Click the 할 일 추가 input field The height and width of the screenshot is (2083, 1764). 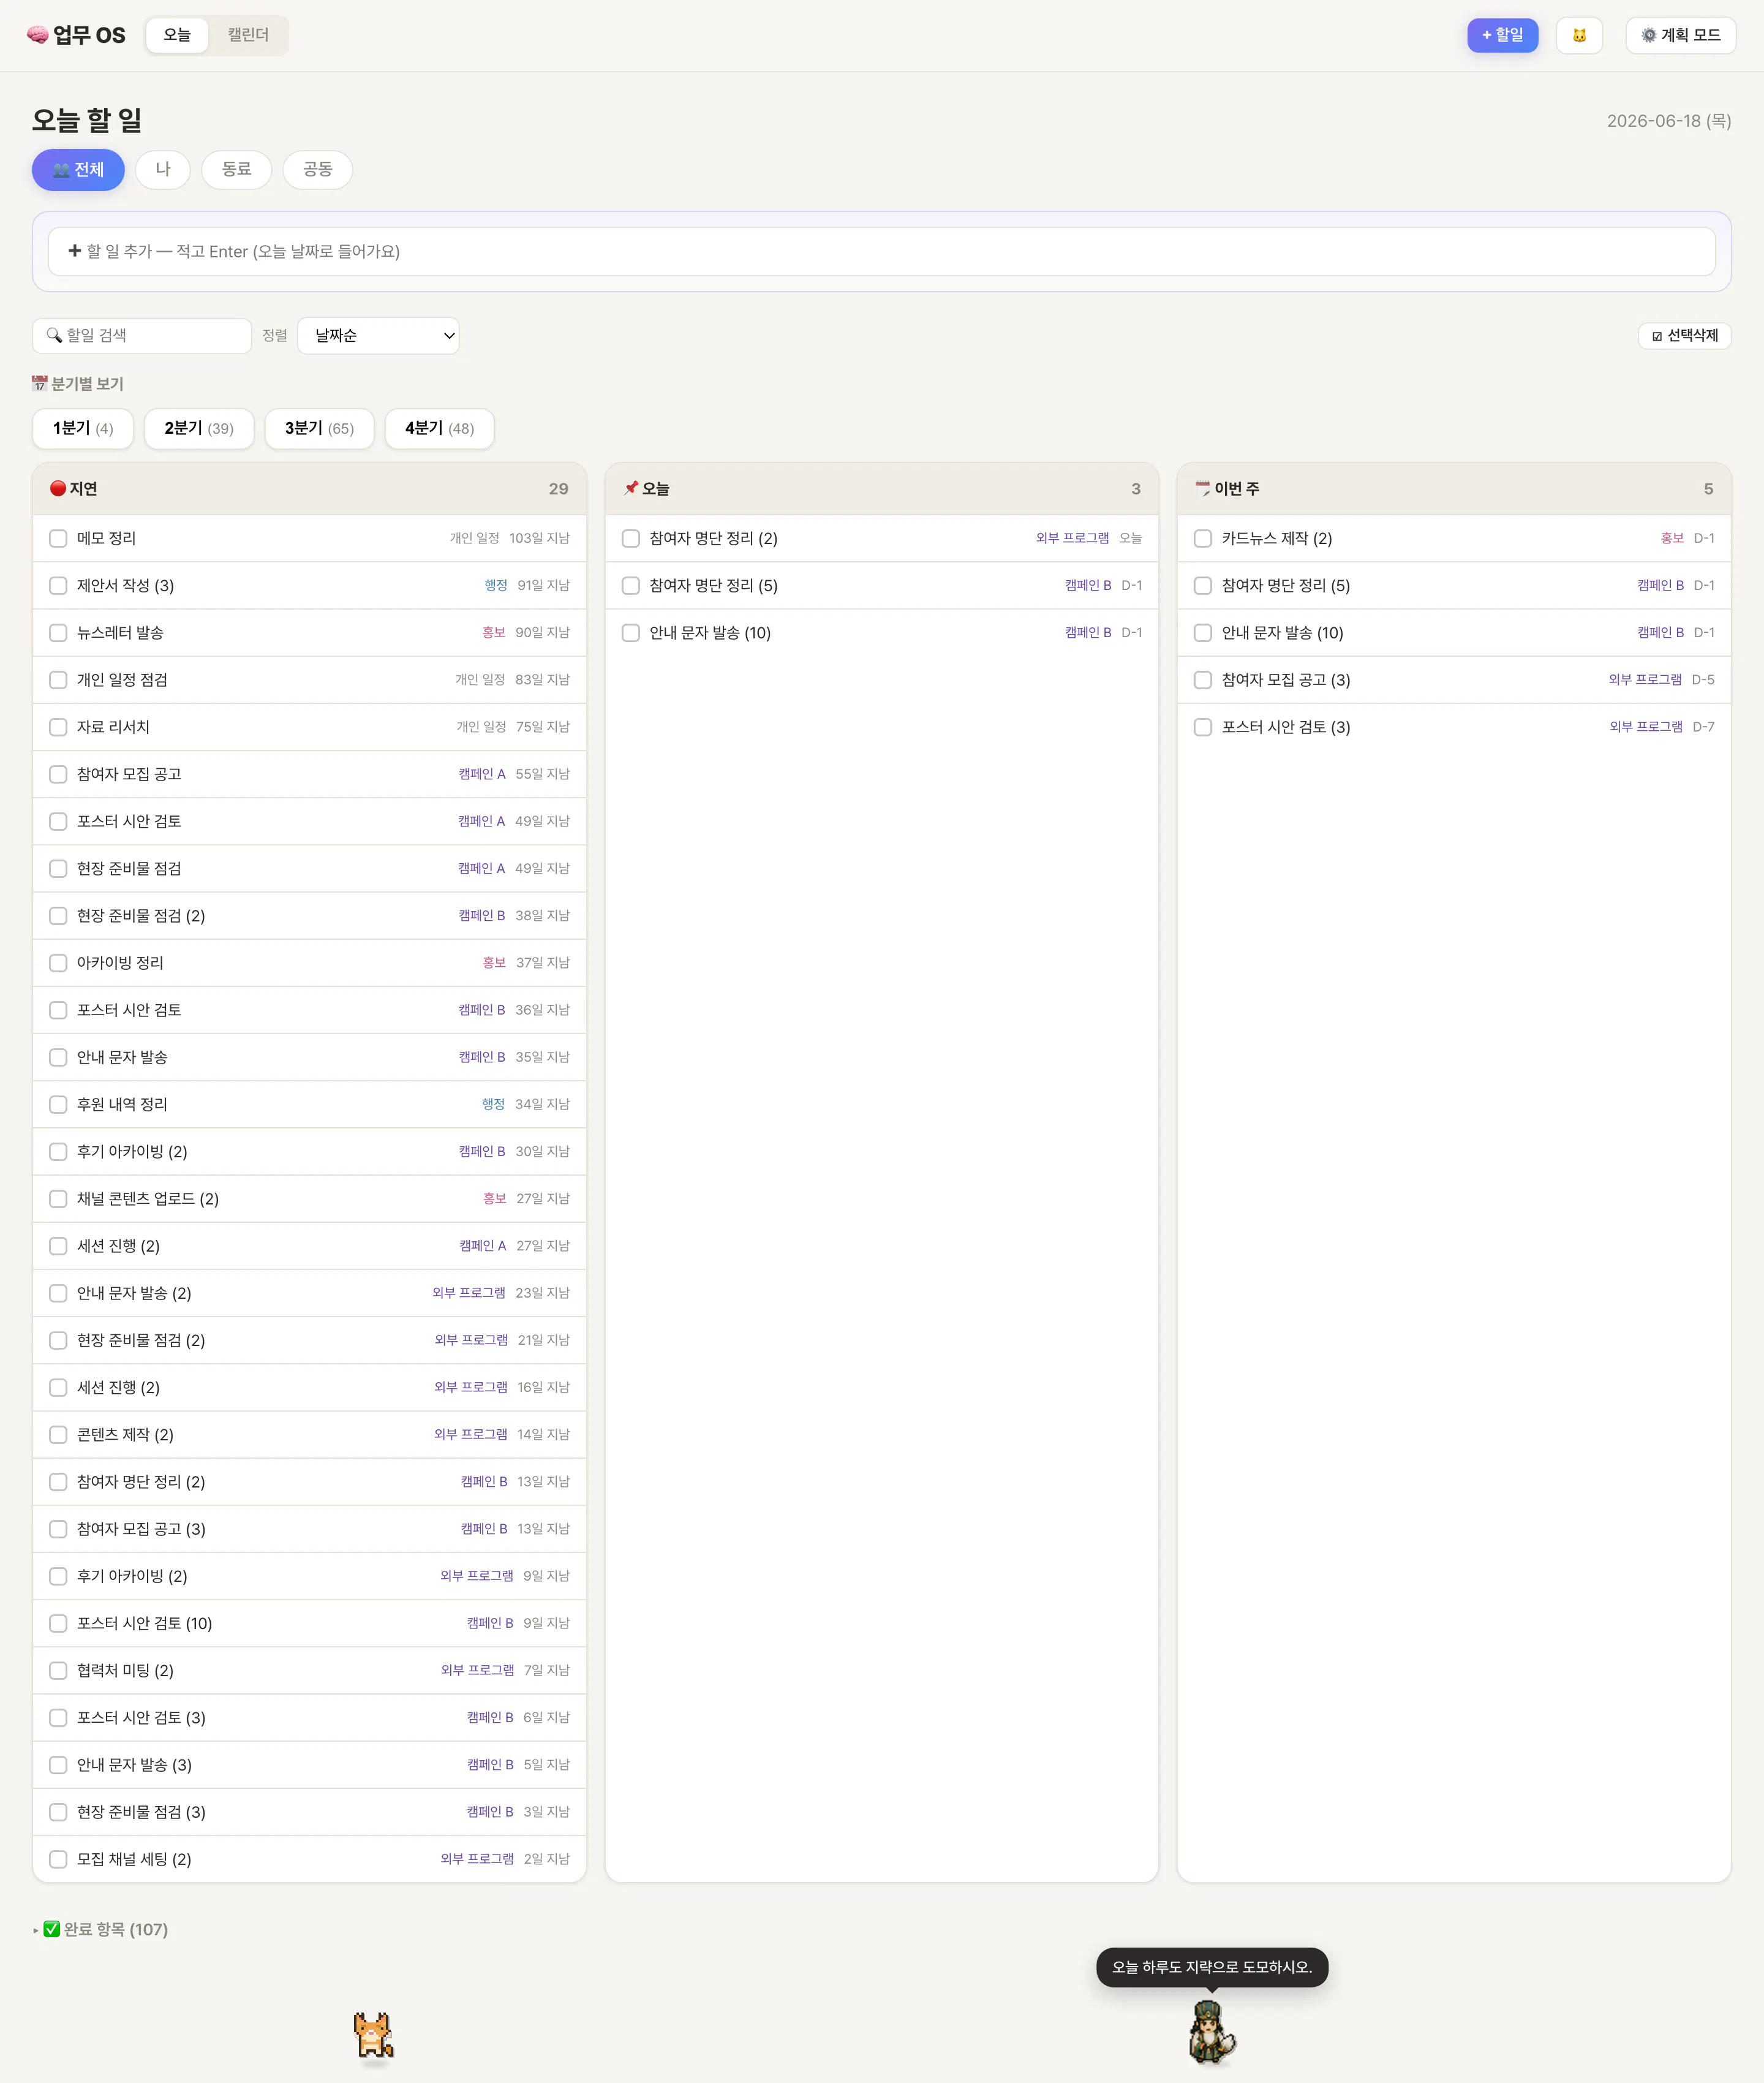coord(881,251)
